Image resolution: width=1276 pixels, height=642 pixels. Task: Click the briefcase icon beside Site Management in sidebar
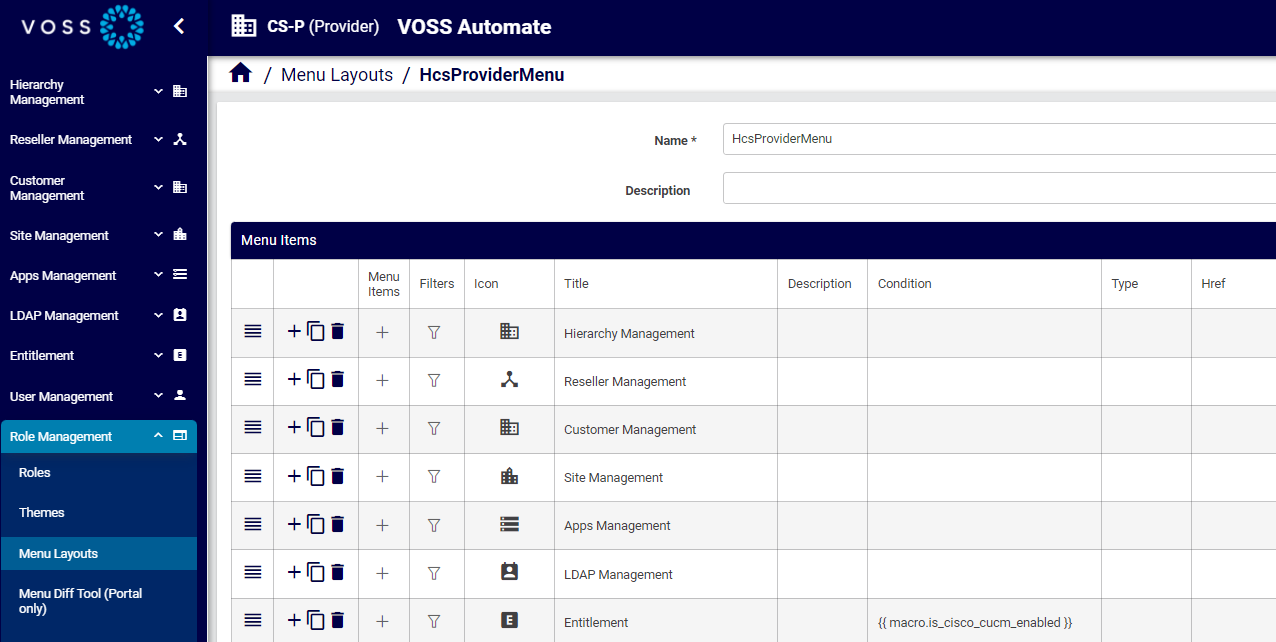pyautogui.click(x=180, y=234)
